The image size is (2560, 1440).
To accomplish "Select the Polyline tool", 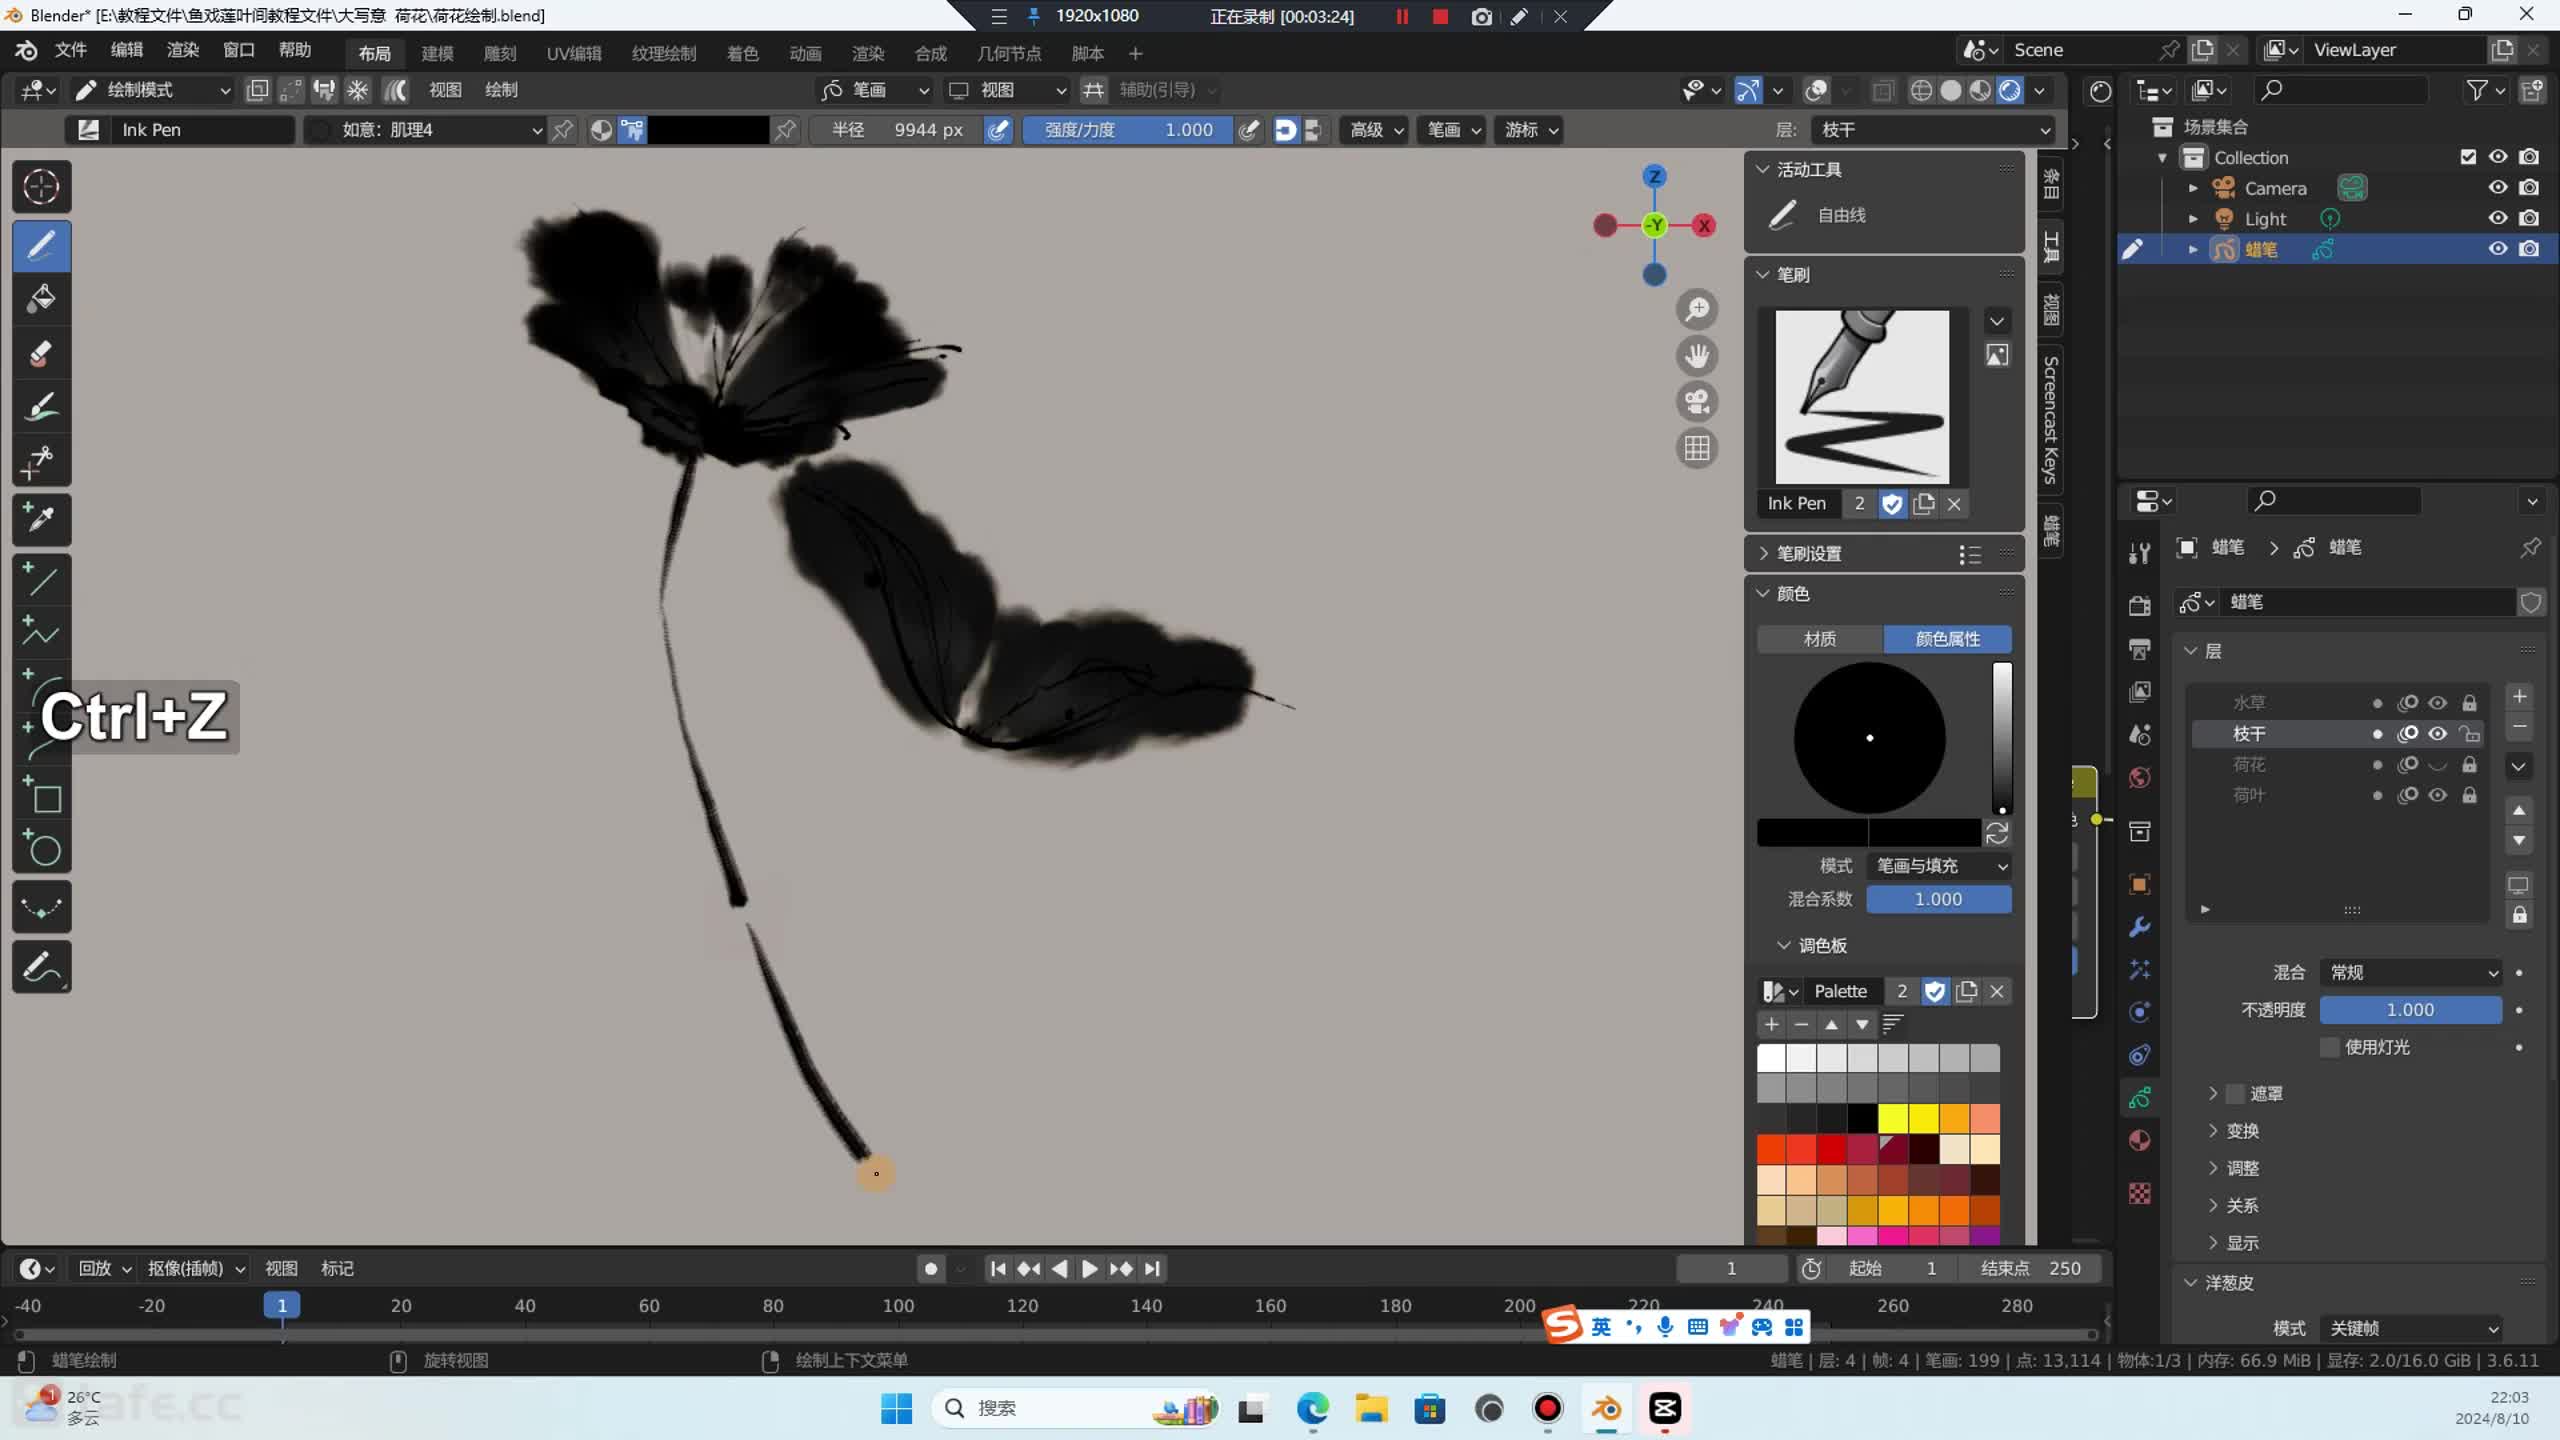I will 41,633.
